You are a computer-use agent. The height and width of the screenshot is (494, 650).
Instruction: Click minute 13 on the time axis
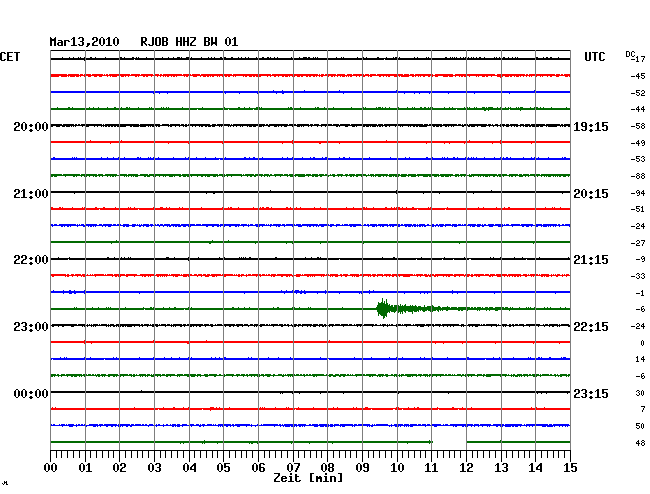click(501, 467)
